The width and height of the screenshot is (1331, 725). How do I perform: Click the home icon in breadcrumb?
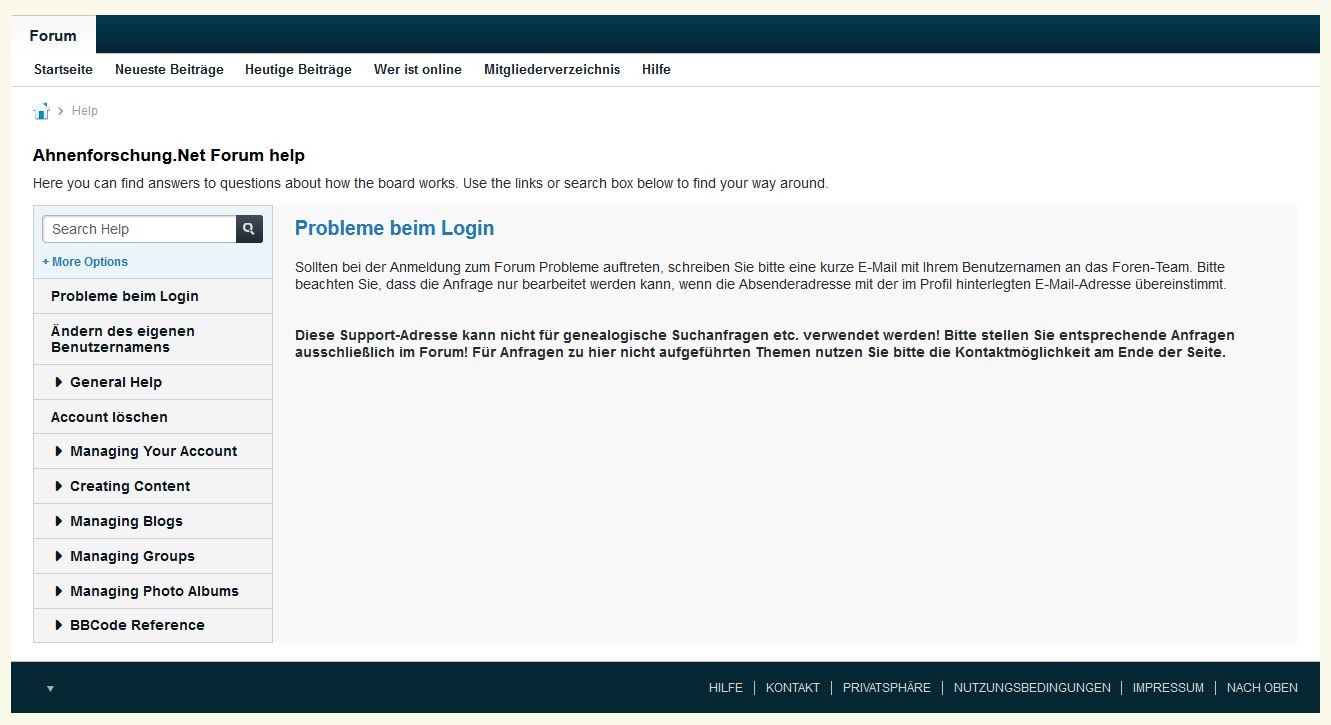41,111
